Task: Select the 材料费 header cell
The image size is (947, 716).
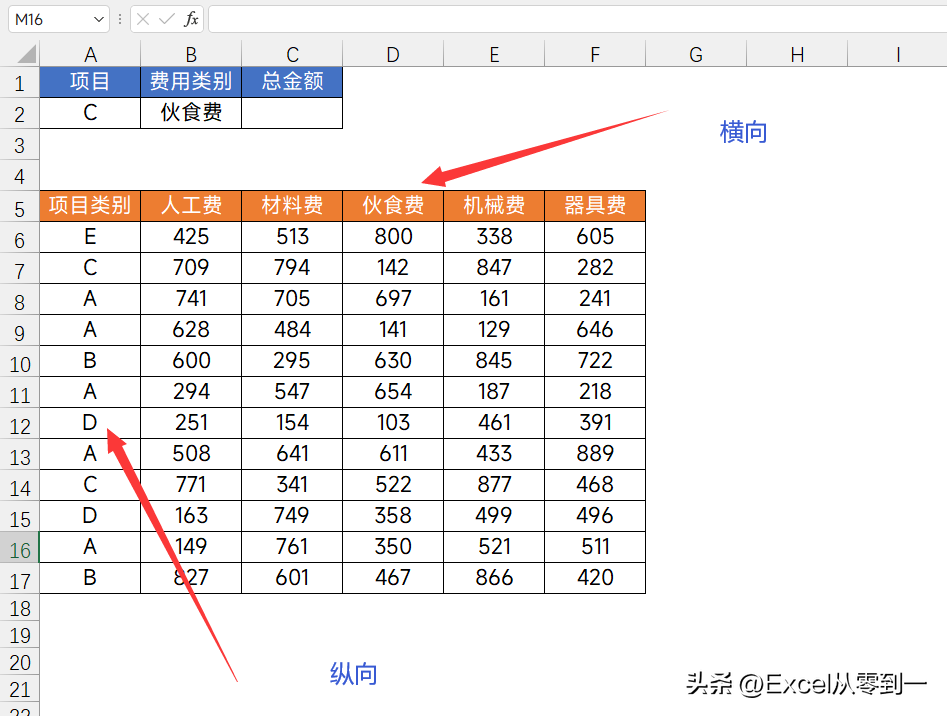Action: (x=292, y=206)
